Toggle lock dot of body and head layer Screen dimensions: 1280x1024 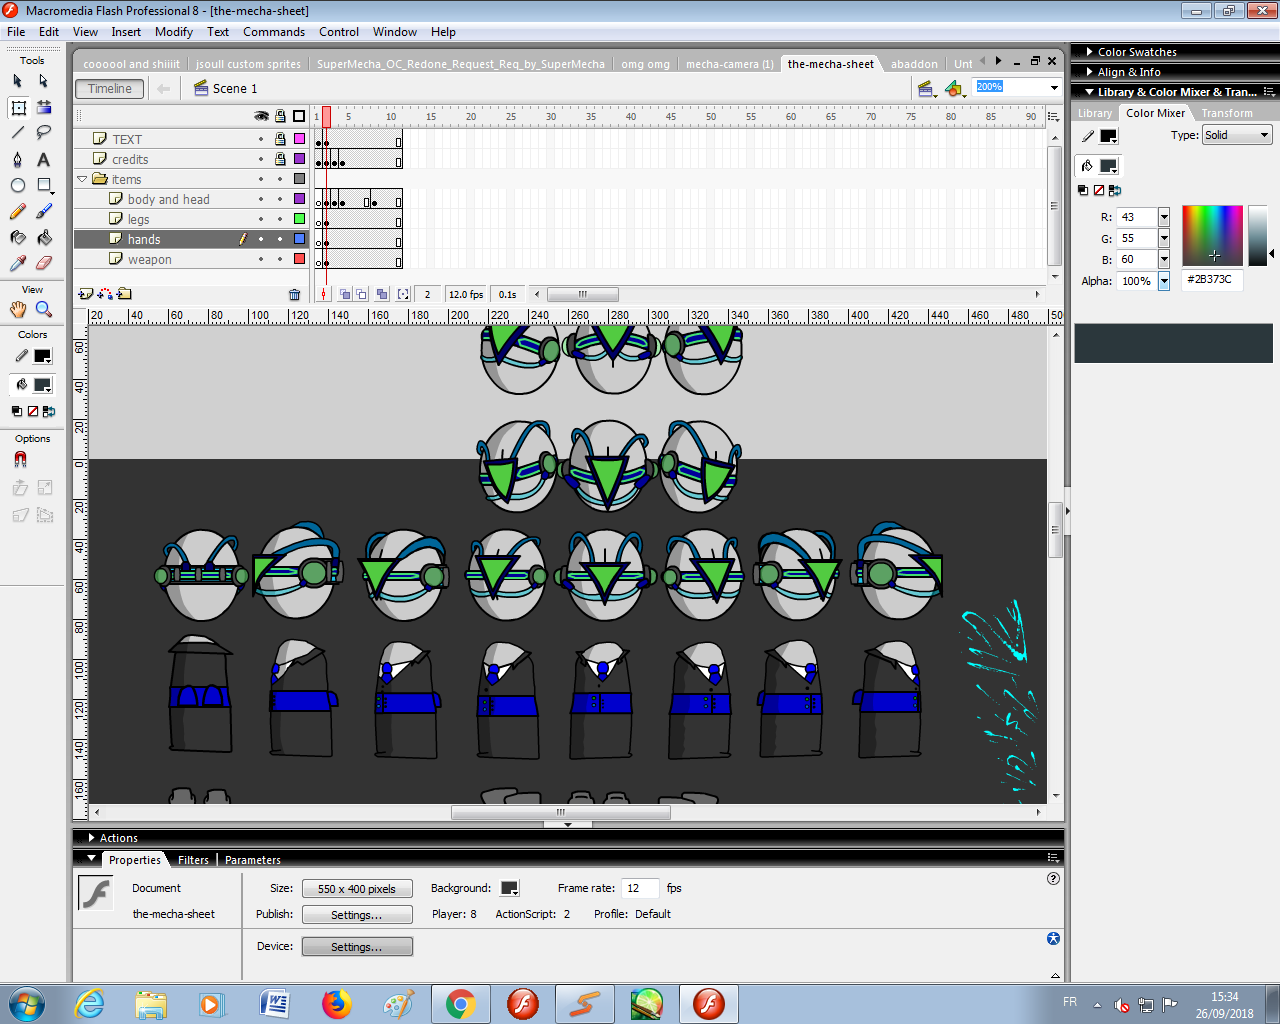(280, 199)
